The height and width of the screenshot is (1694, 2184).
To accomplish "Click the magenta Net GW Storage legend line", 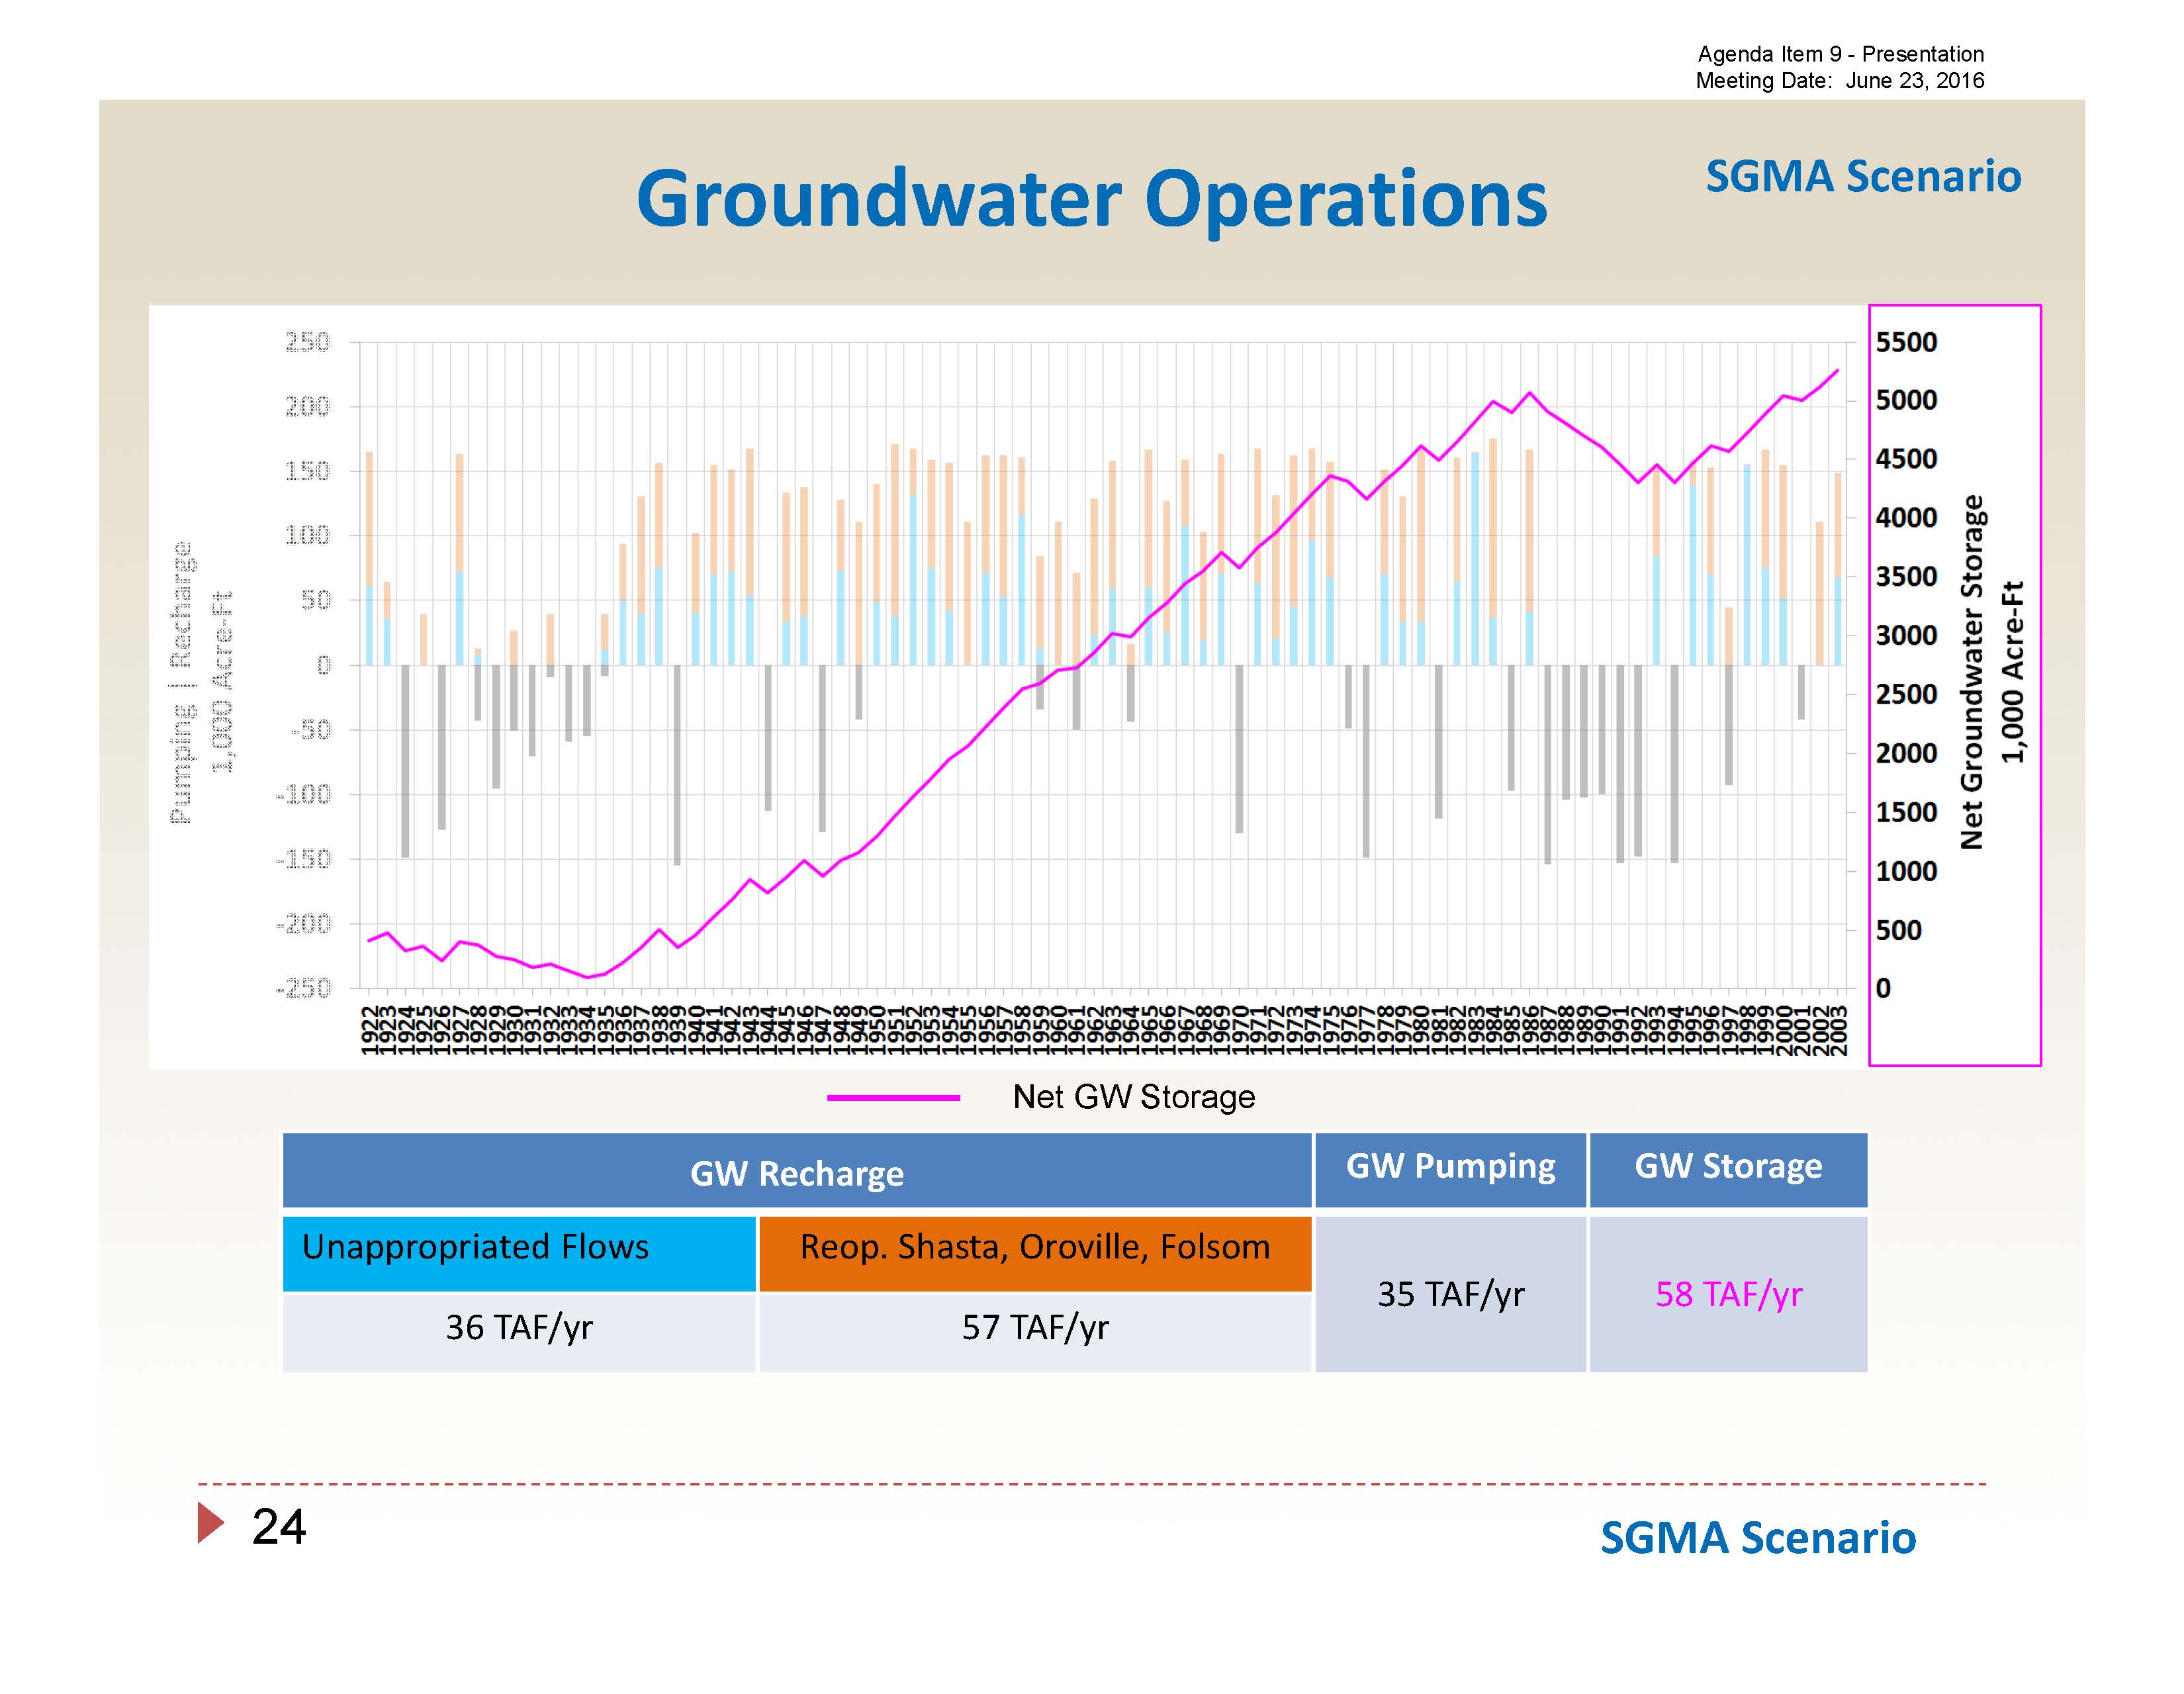I will click(893, 1097).
